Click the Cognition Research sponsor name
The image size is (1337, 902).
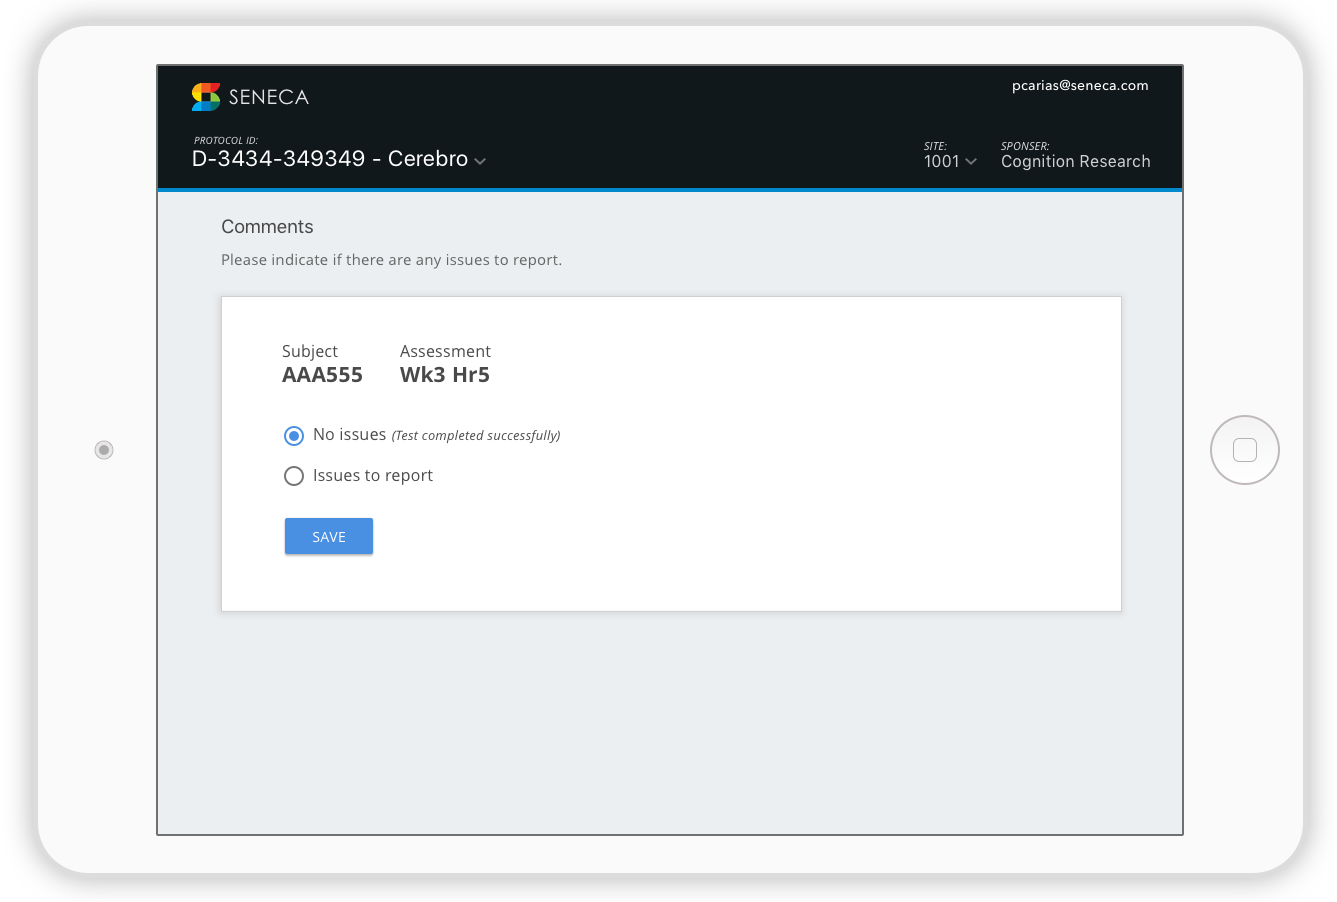coord(1075,161)
